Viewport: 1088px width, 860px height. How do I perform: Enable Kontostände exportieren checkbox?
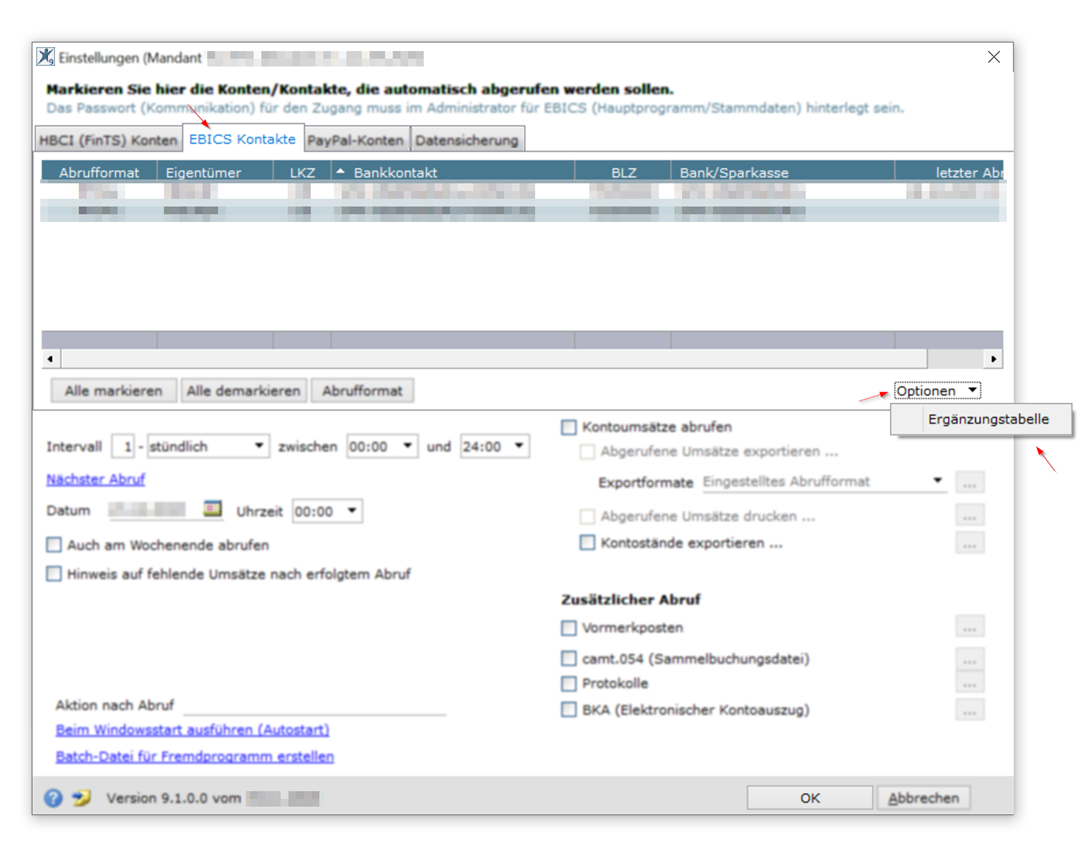(587, 543)
